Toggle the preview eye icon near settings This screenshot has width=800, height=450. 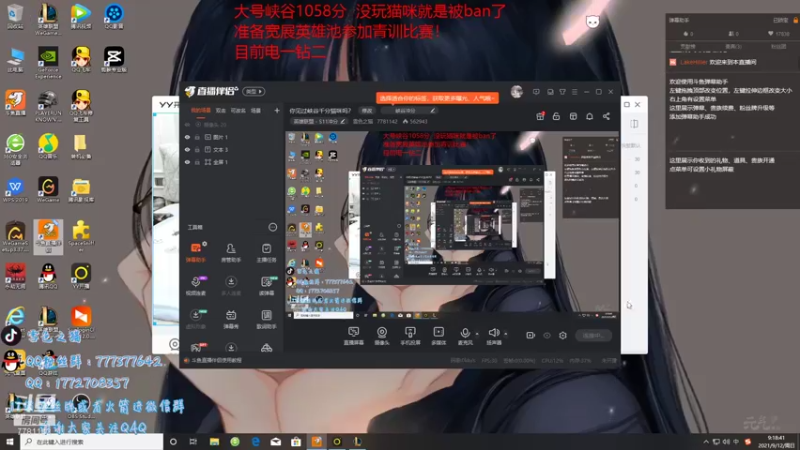click(547, 335)
